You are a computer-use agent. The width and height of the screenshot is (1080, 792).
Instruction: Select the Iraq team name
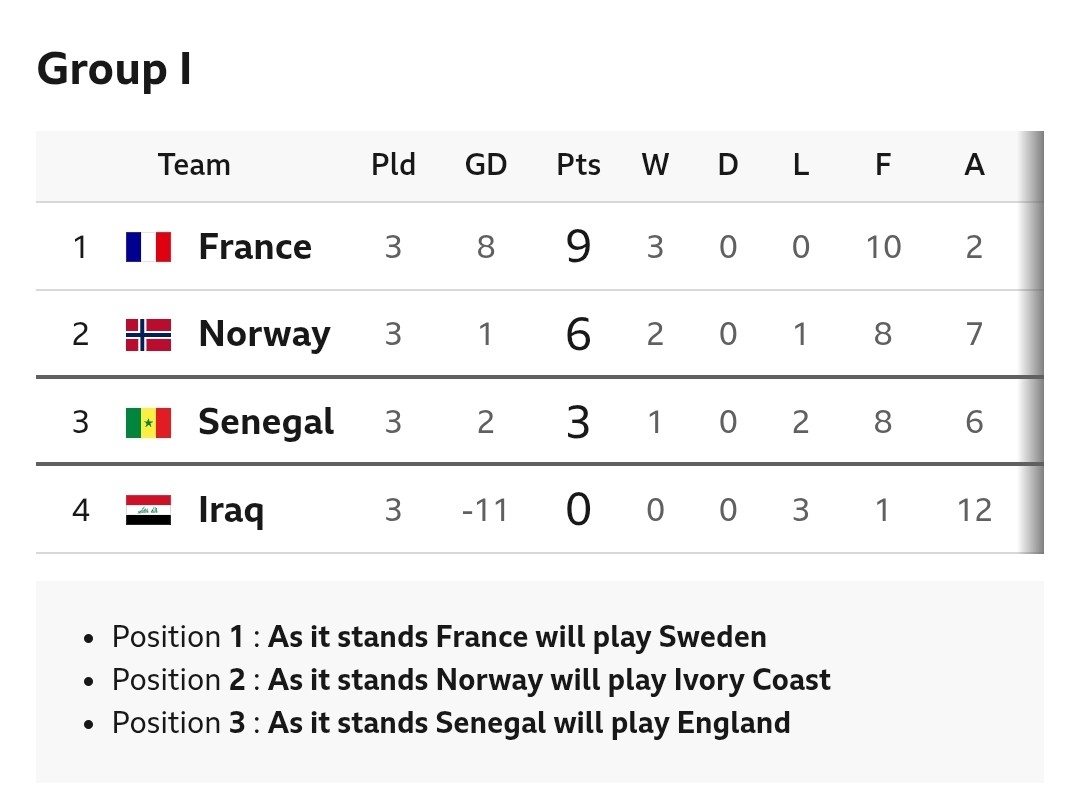(231, 511)
